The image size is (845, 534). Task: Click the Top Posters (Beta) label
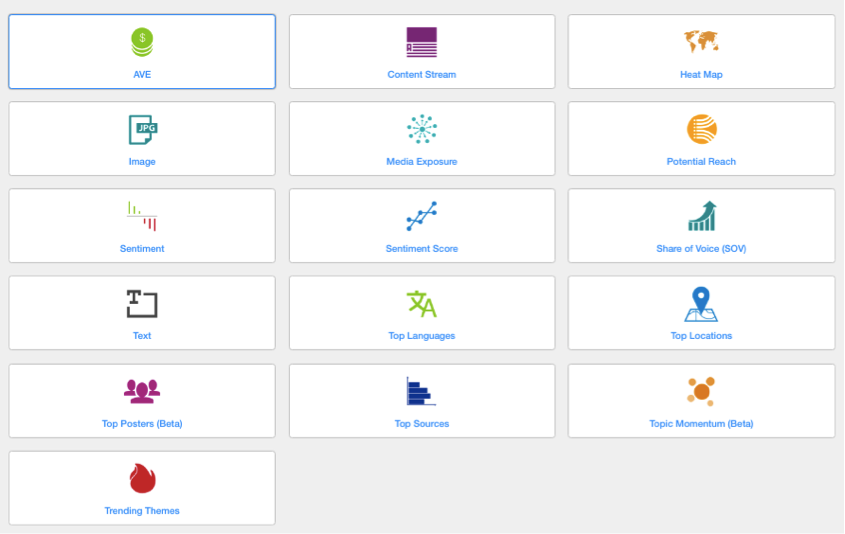pyautogui.click(x=142, y=424)
